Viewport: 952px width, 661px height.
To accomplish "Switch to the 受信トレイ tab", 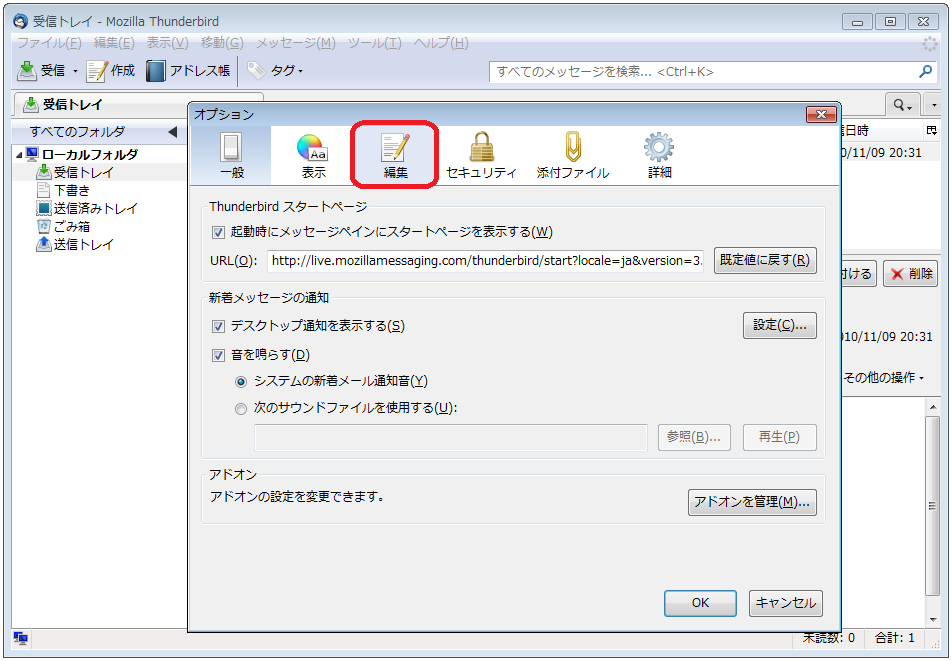I will point(138,105).
